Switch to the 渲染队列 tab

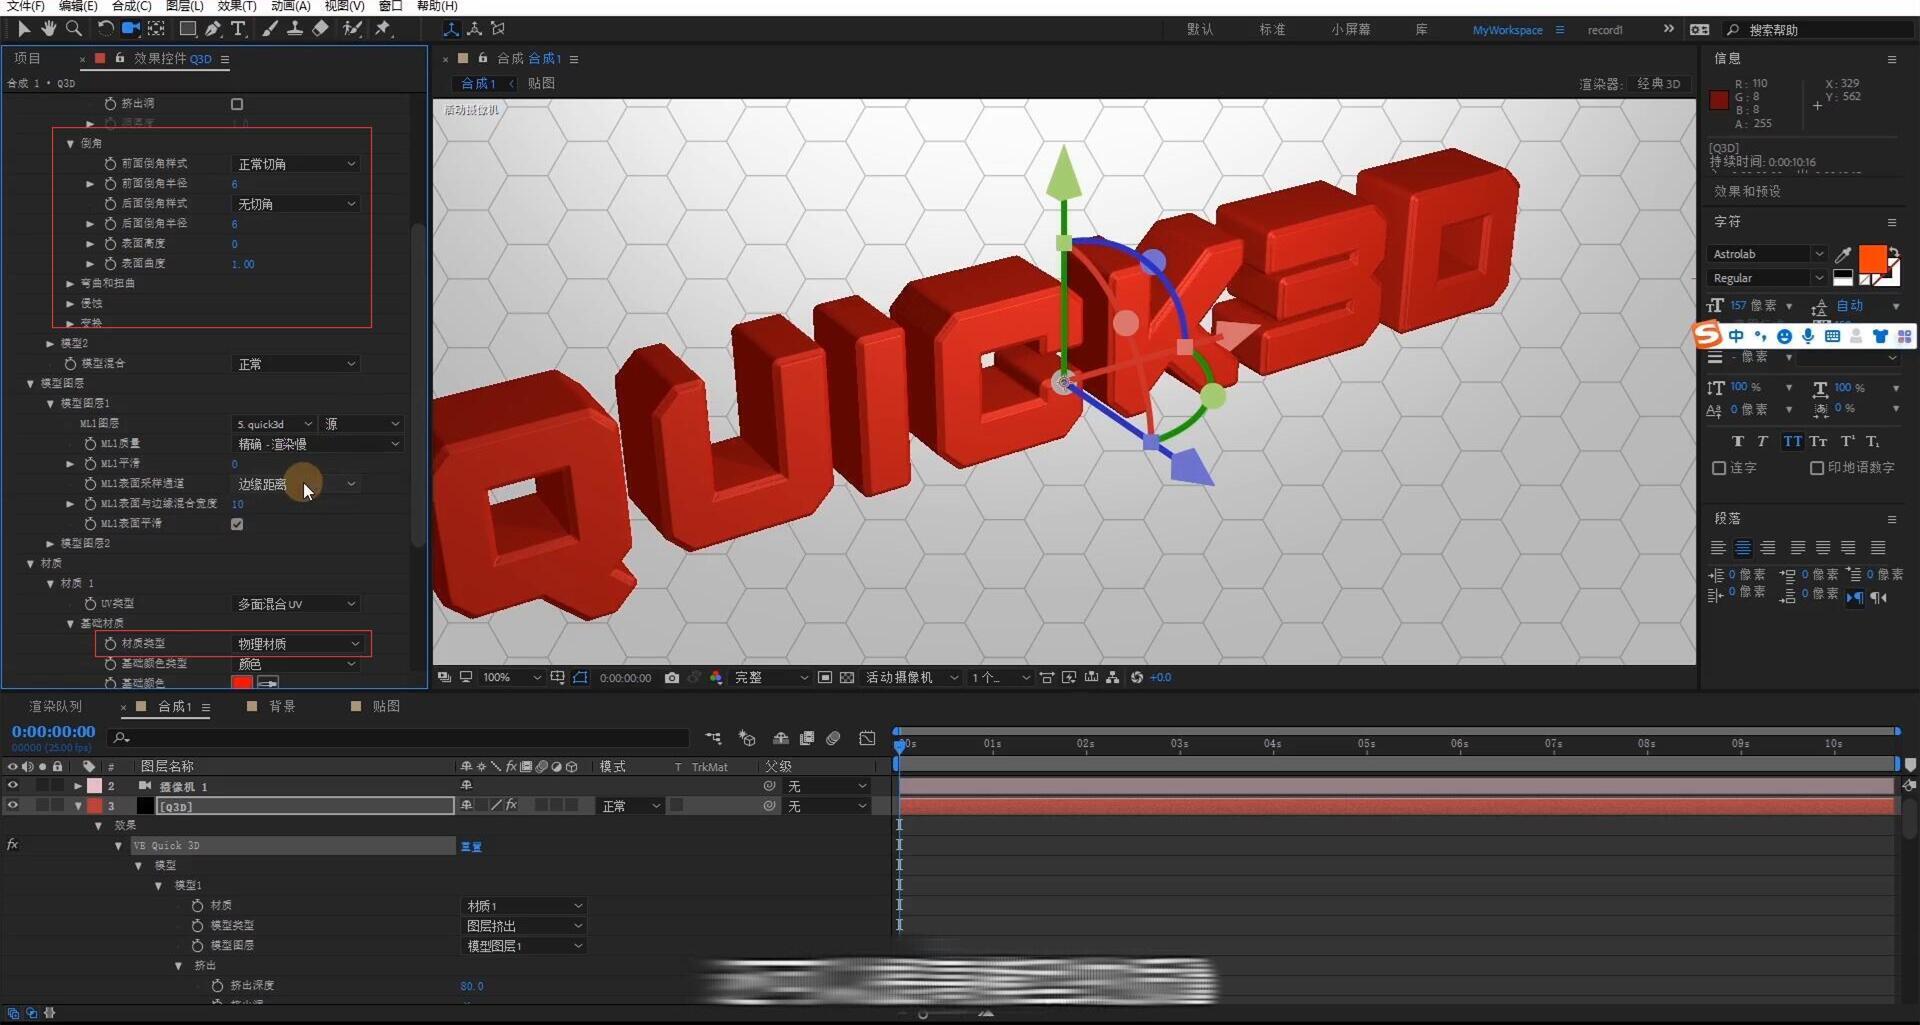(56, 706)
